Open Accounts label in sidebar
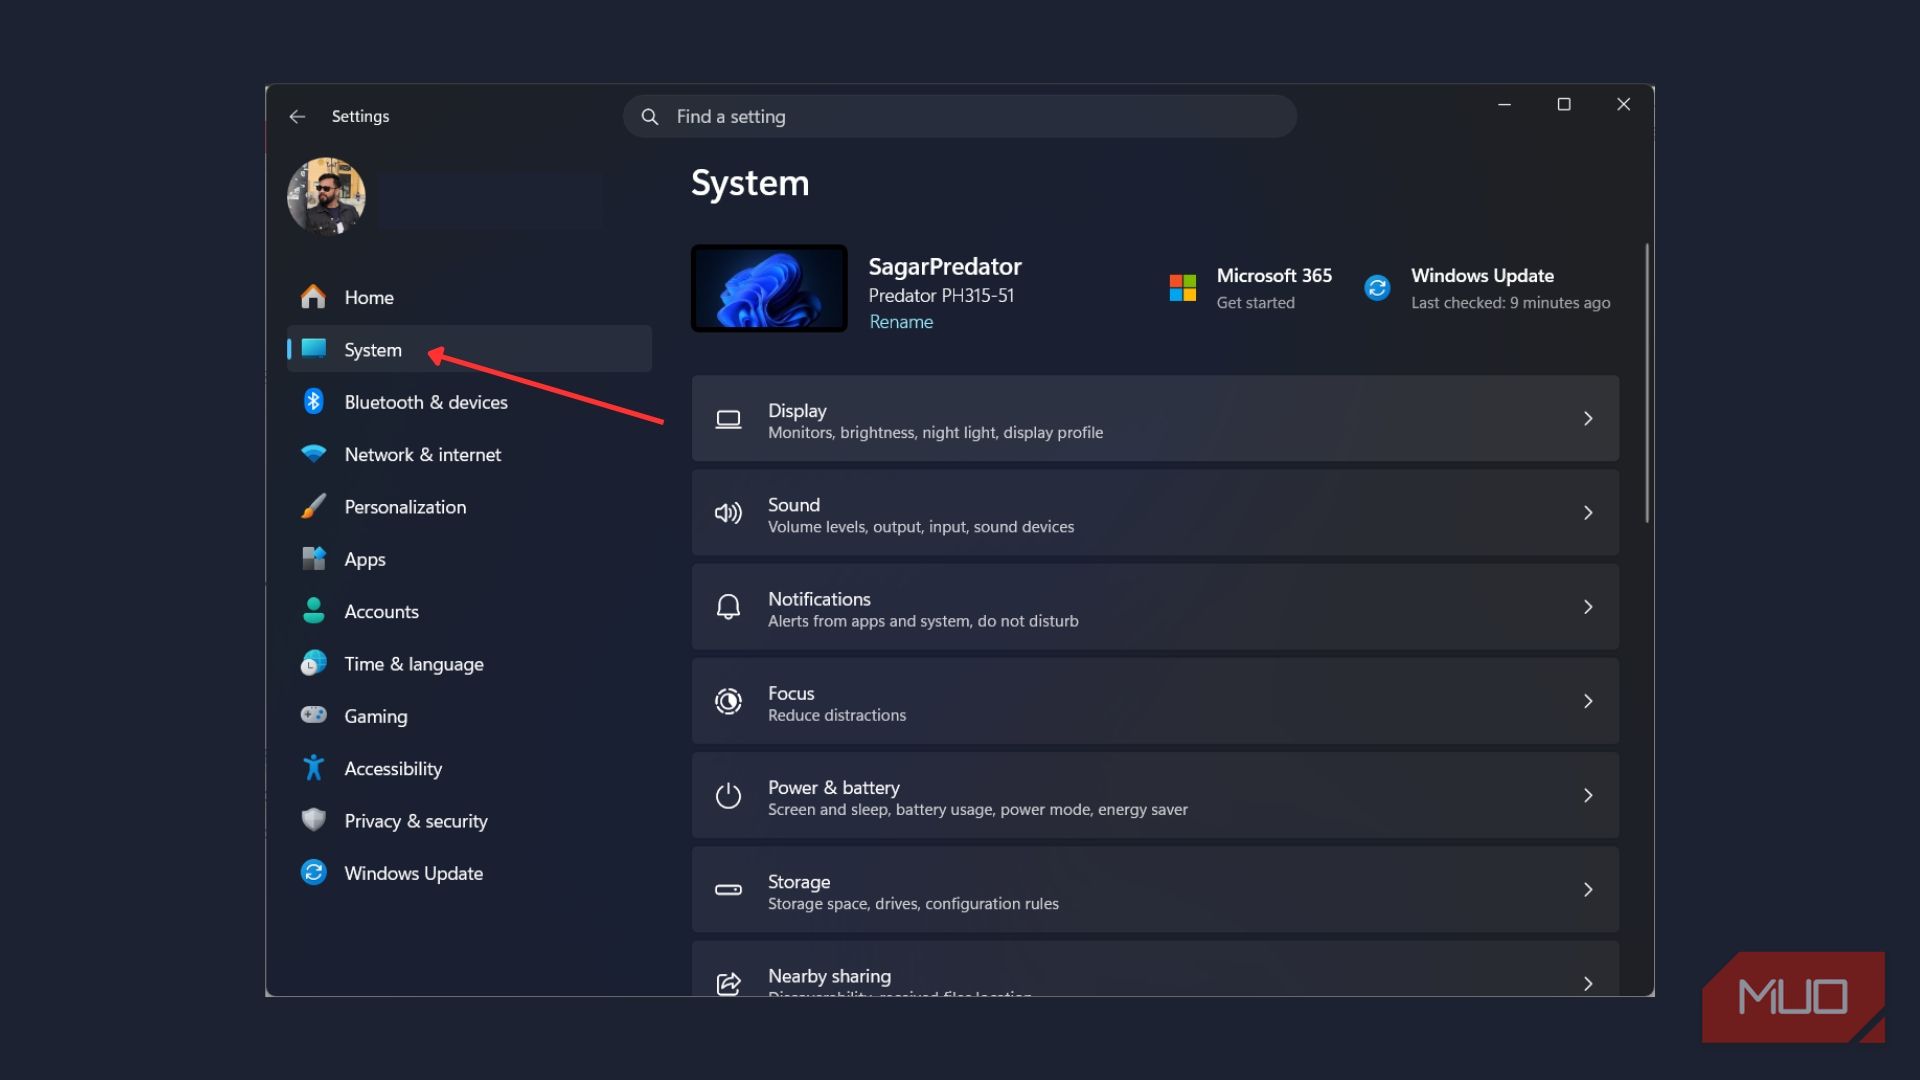The height and width of the screenshot is (1080, 1920). (x=381, y=611)
